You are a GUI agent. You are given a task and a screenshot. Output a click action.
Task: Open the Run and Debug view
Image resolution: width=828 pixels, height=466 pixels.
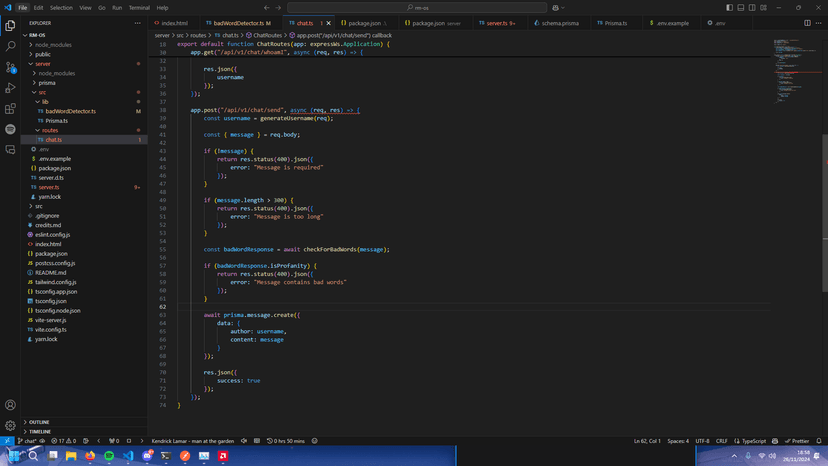click(x=10, y=88)
